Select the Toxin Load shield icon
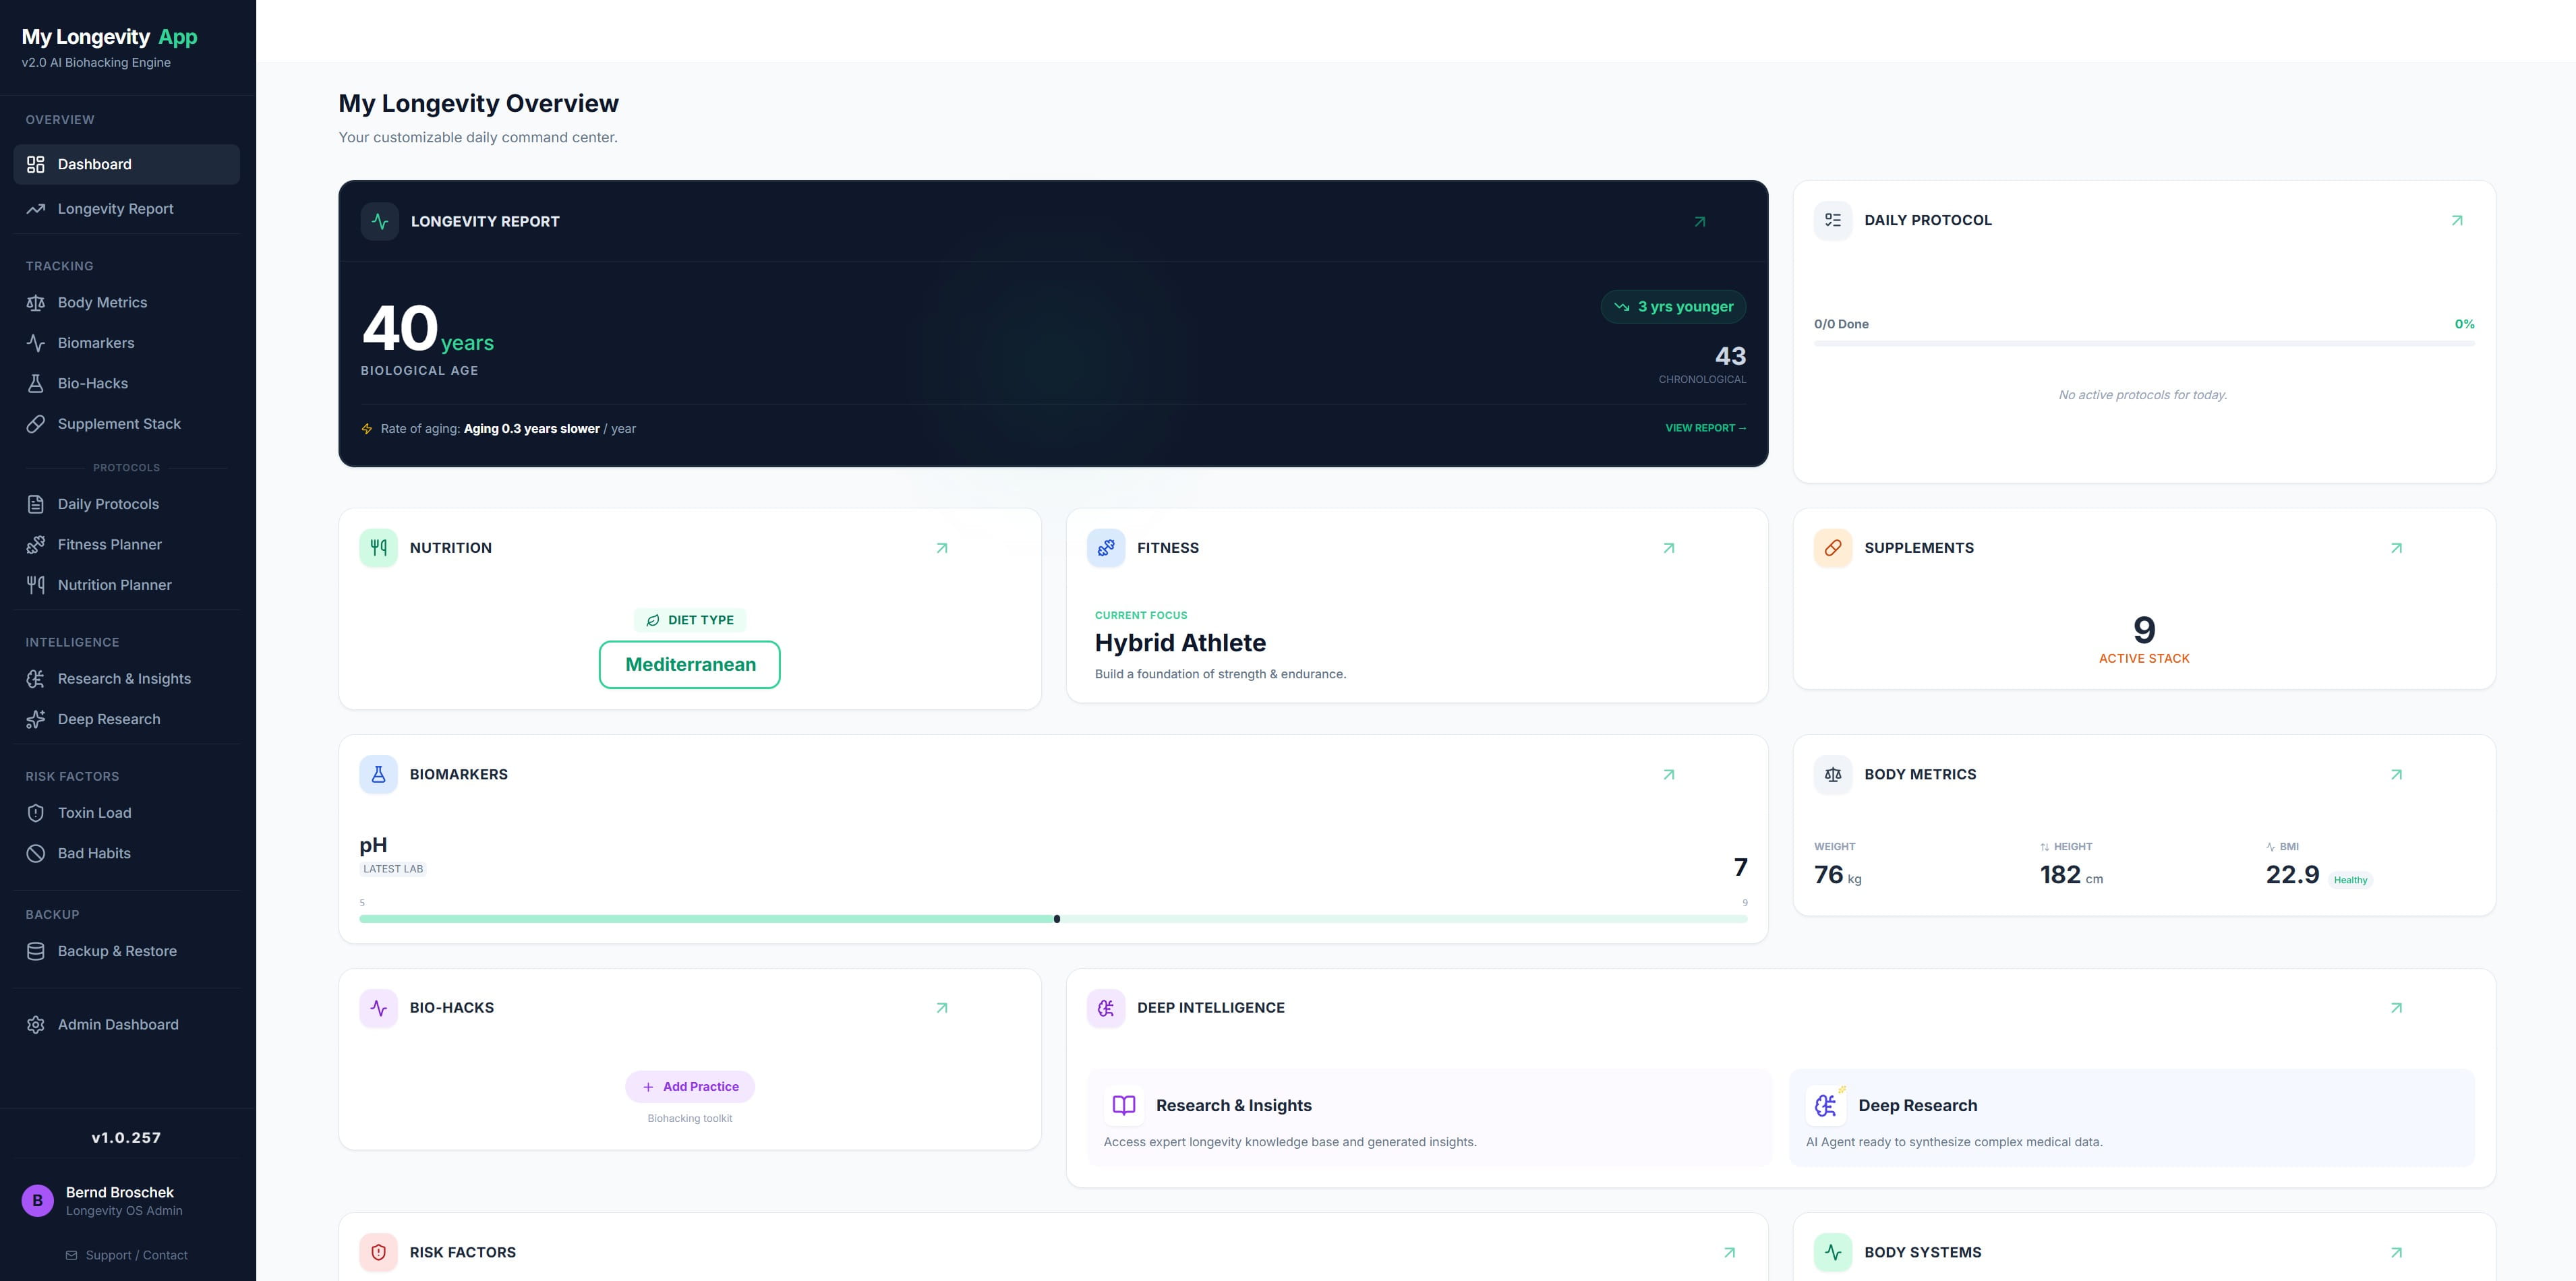The width and height of the screenshot is (2576, 1281). [36, 812]
